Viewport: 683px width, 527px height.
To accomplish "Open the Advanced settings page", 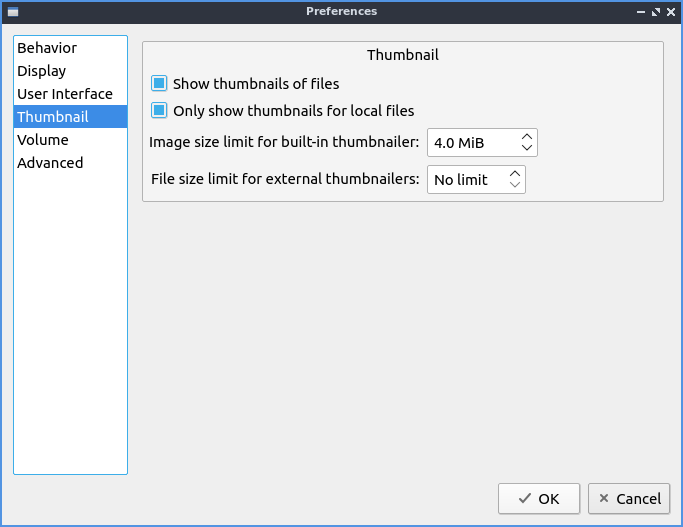I will pyautogui.click(x=50, y=163).
